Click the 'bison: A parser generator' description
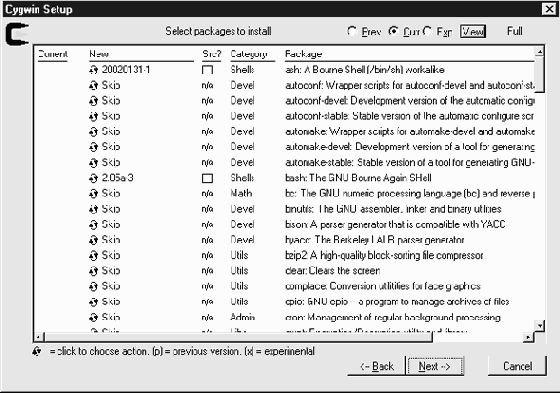The image size is (560, 393). (395, 224)
